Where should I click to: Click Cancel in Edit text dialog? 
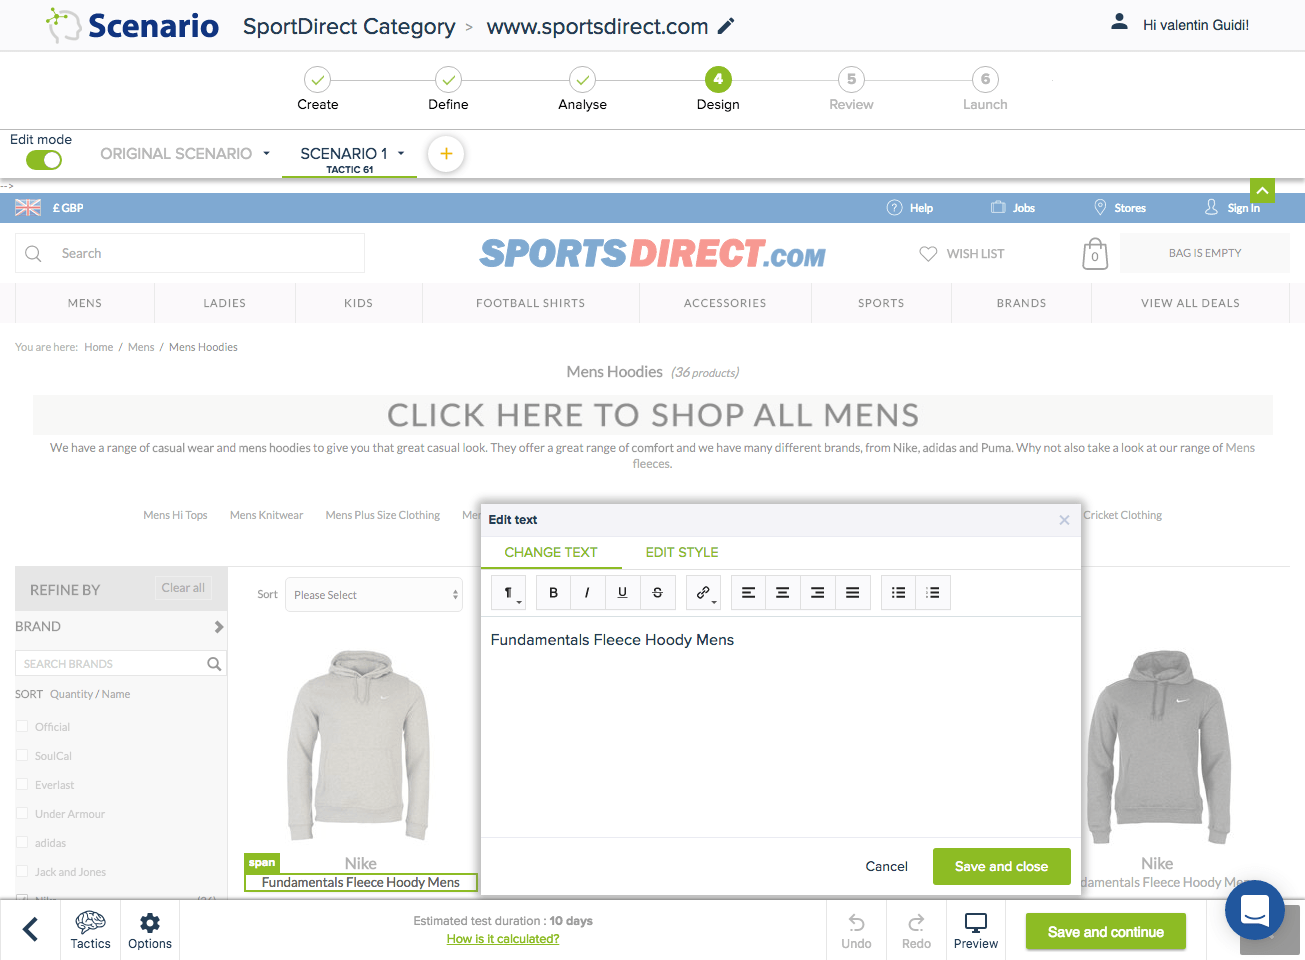tap(886, 867)
